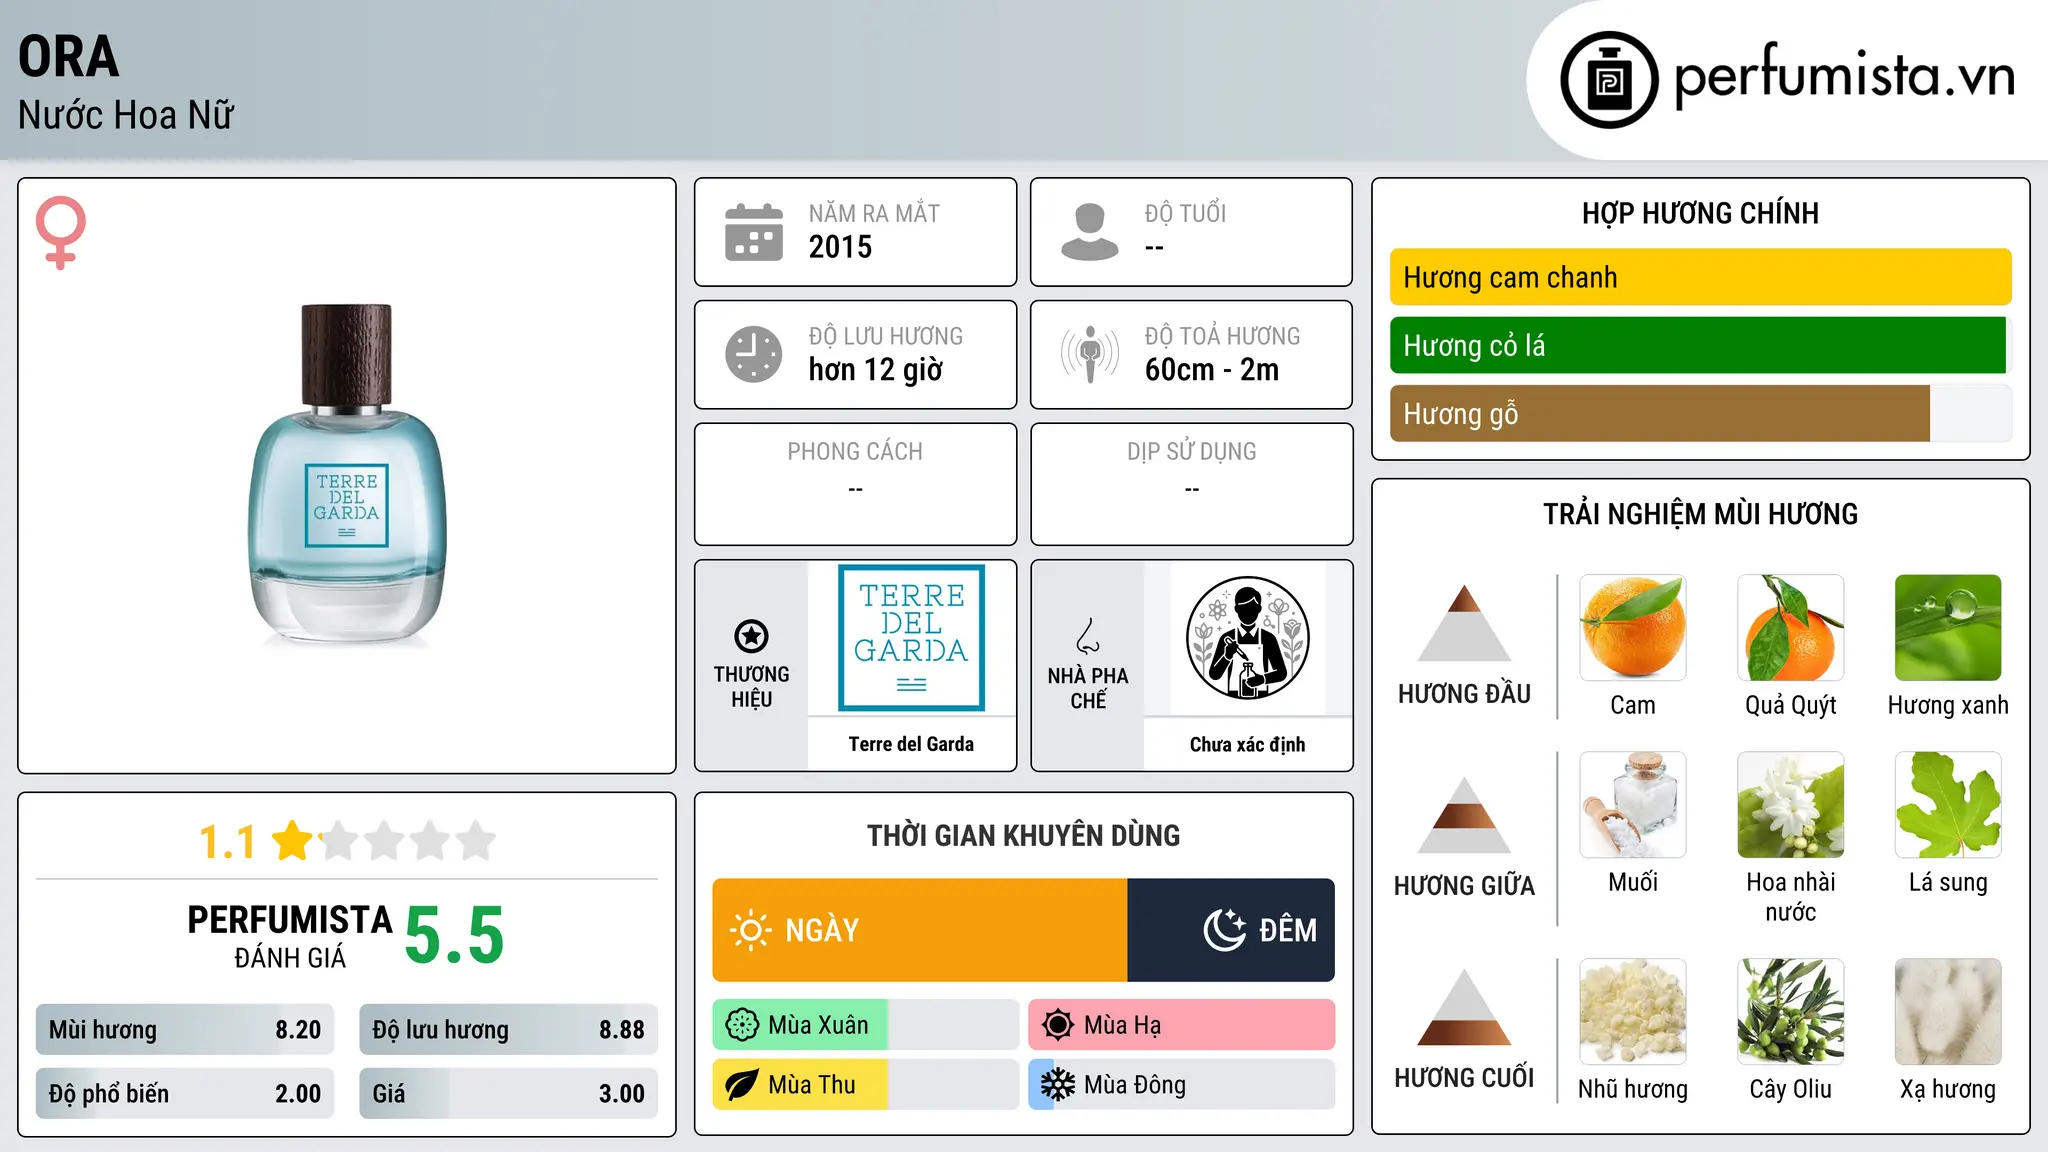Image resolution: width=2048 pixels, height=1152 pixels.
Task: Click the Thời gian khuyên dùng heading
Action: pos(1023,835)
